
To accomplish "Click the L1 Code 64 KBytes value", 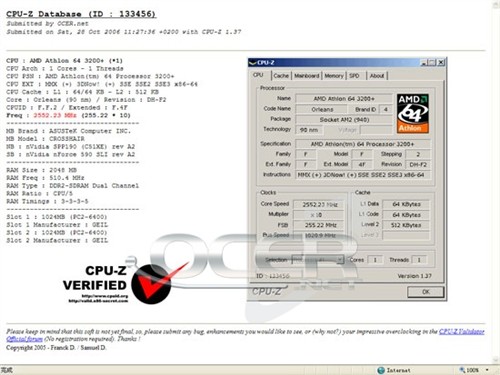I will coord(406,215).
